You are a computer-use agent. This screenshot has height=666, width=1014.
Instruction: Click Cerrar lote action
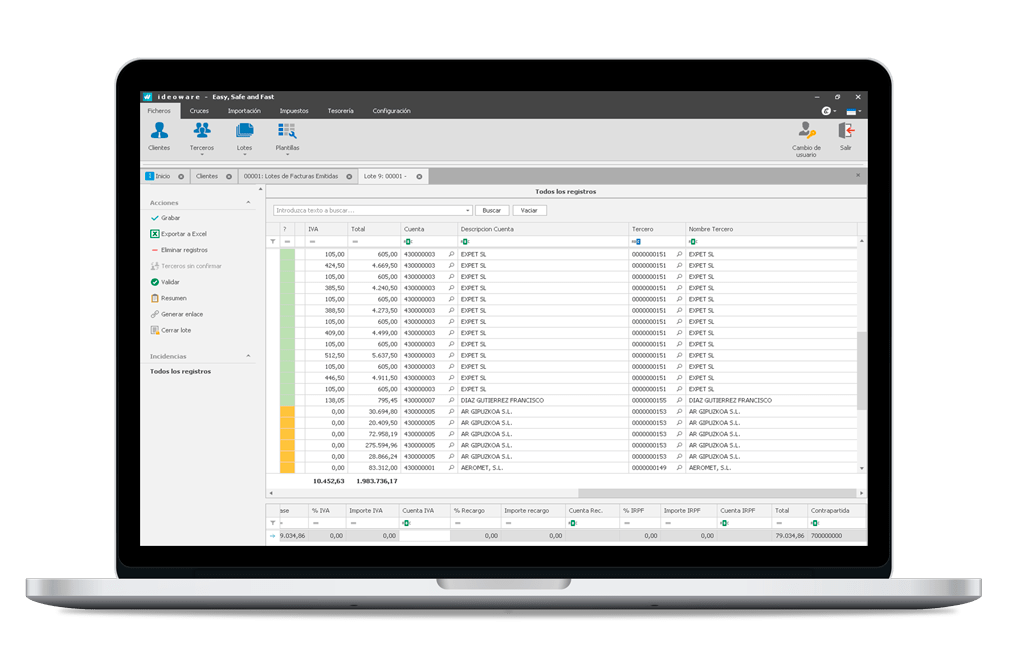pos(176,330)
